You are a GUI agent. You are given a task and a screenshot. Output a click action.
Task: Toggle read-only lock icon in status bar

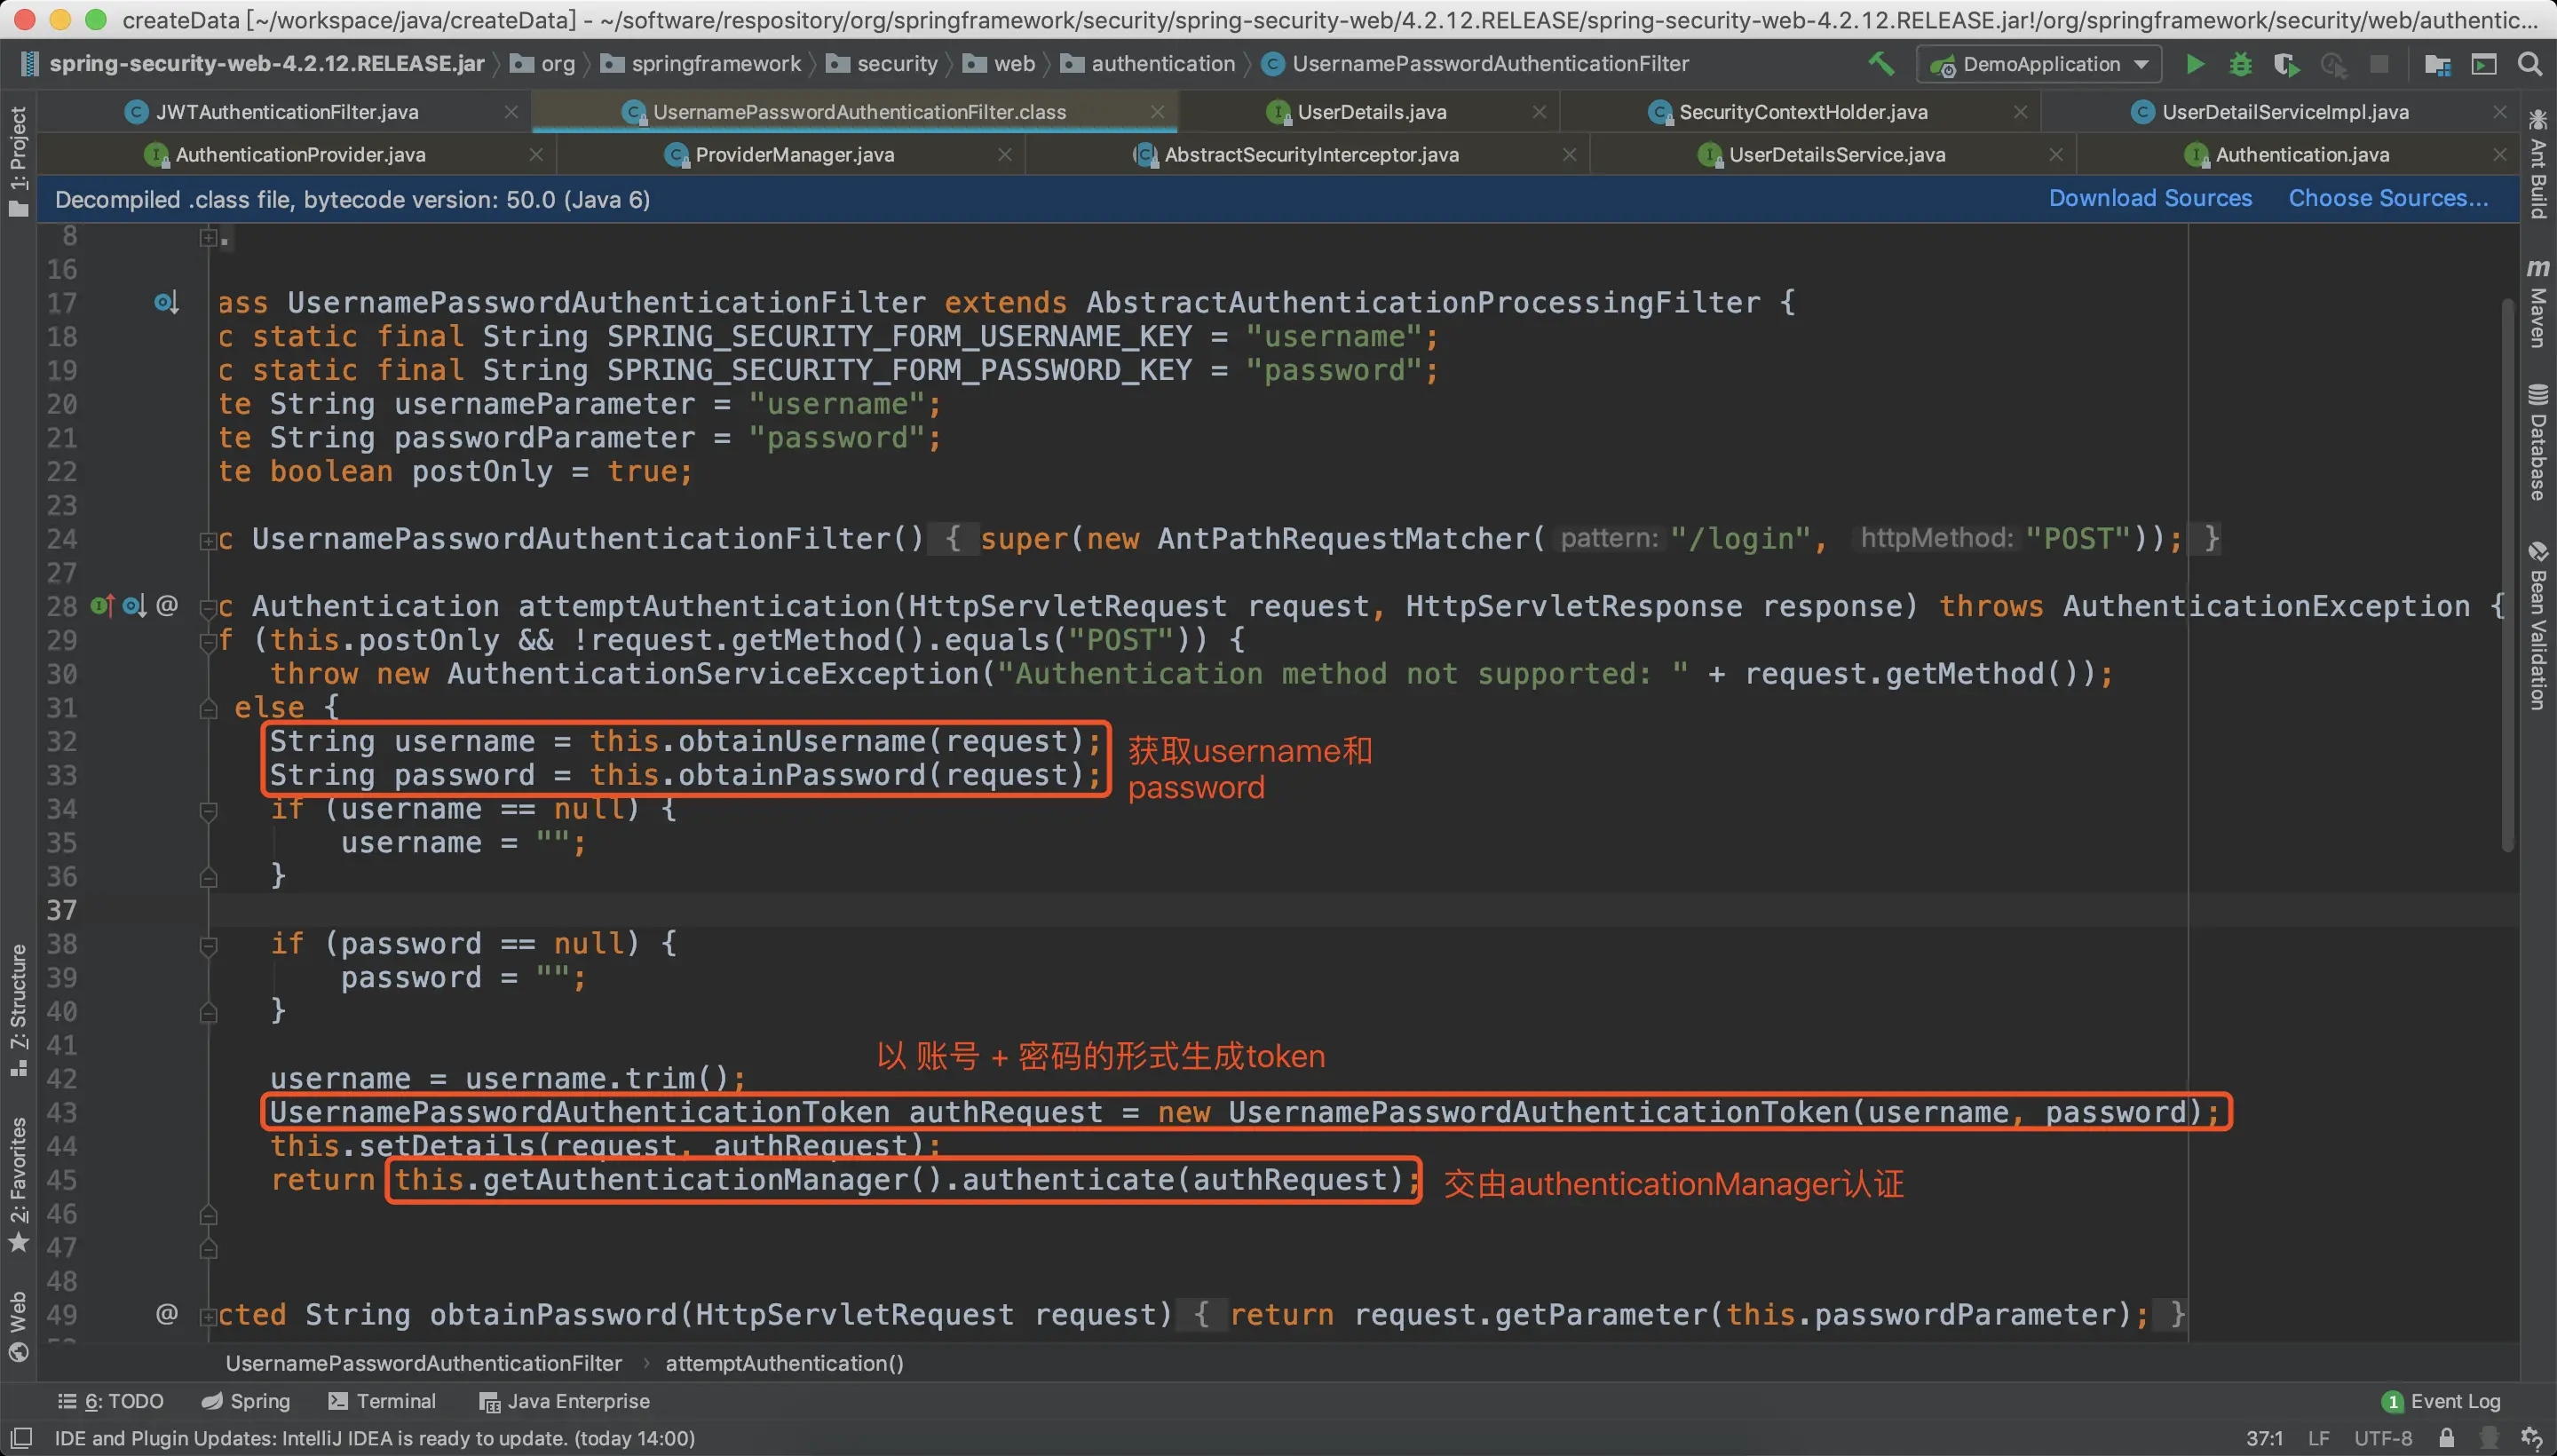(x=2446, y=1438)
